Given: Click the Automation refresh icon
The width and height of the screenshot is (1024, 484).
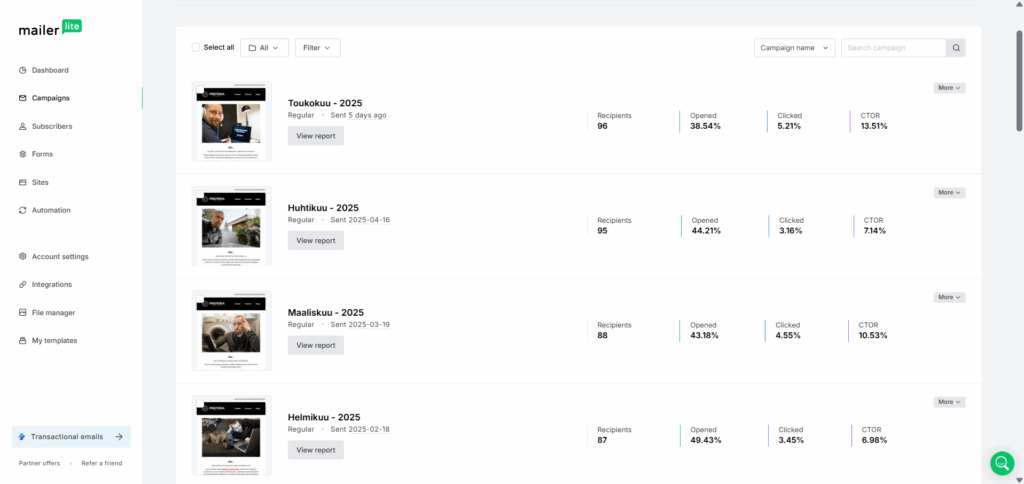Looking at the screenshot, I should pos(22,210).
